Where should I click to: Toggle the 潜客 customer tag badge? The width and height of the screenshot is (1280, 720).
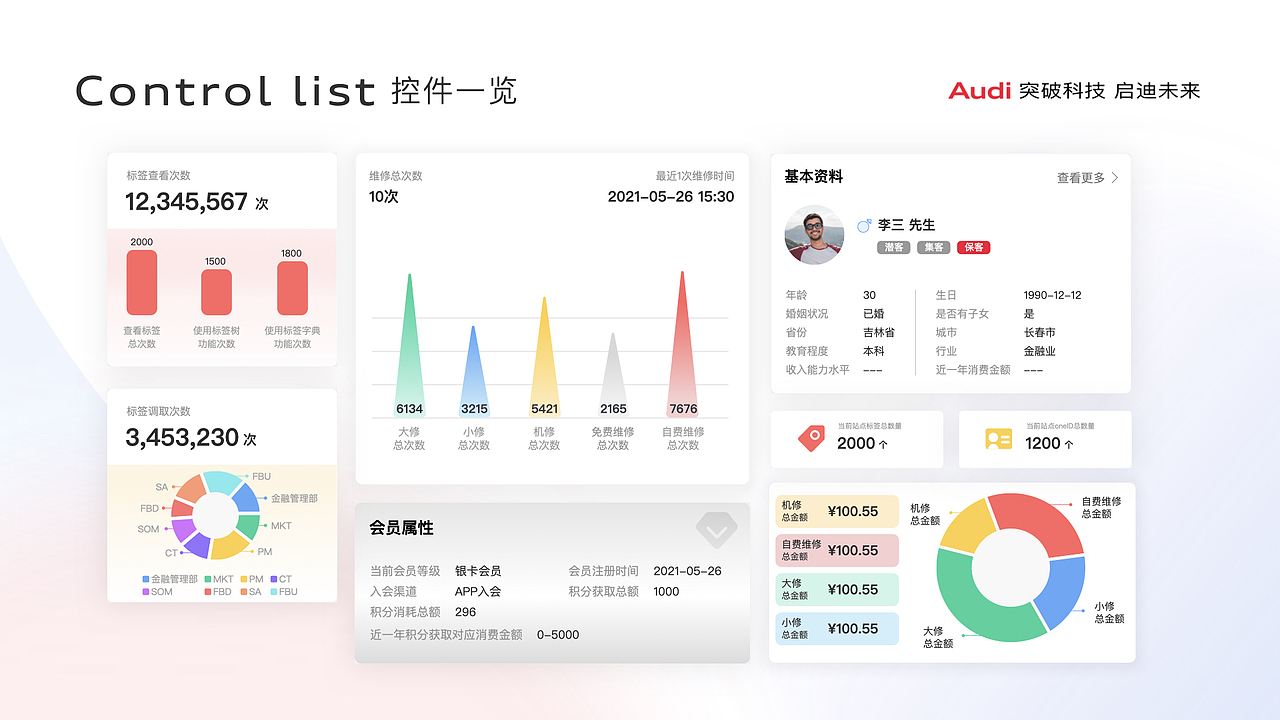894,247
